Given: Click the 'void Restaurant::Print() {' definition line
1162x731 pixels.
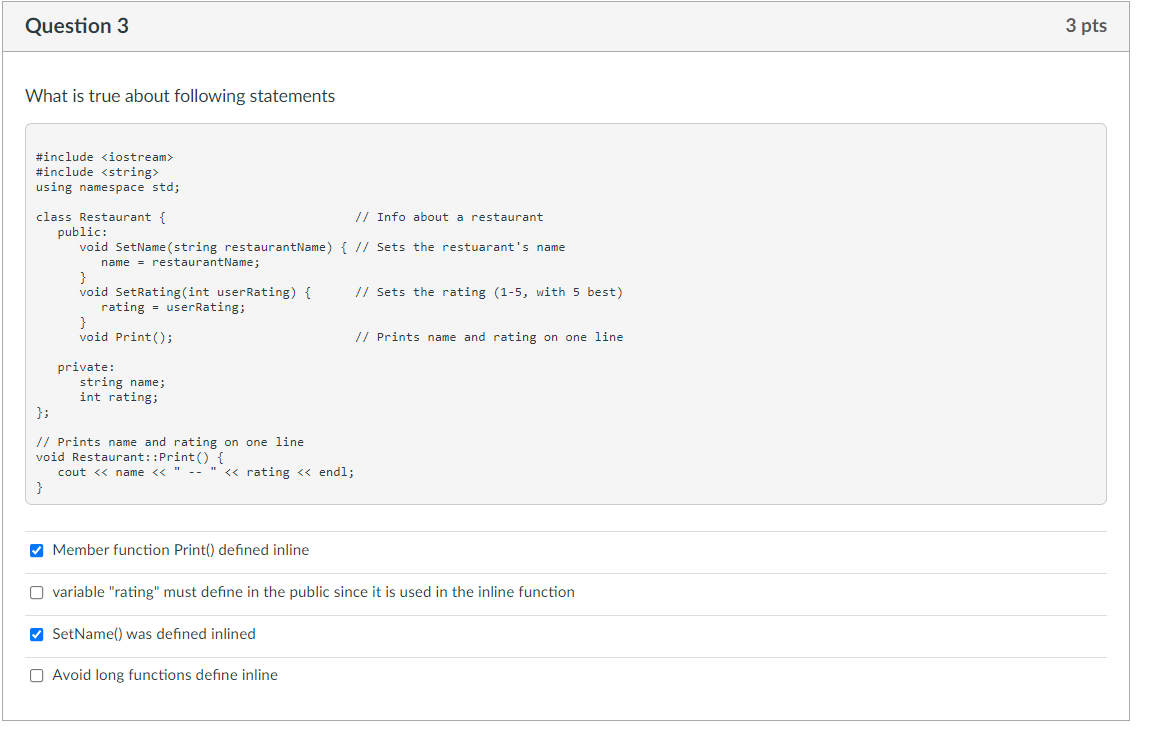Looking at the screenshot, I should coord(130,457).
